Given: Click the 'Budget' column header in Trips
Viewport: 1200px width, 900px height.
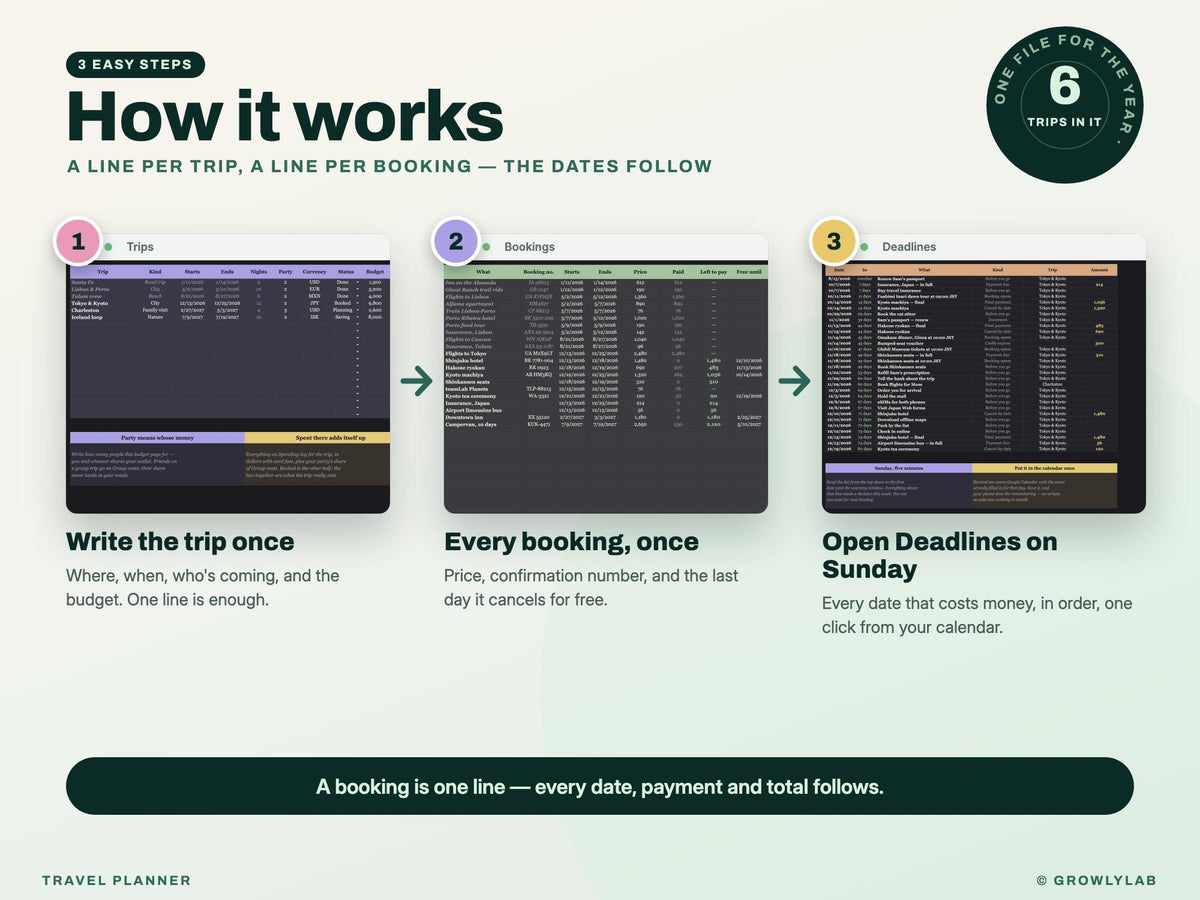Looking at the screenshot, I should [x=374, y=271].
